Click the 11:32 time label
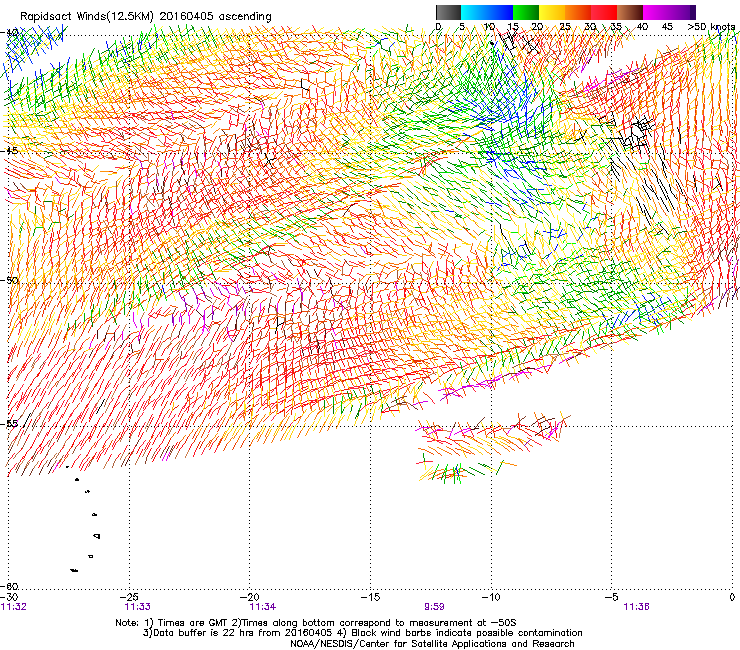The width and height of the screenshot is (740, 650). click(x=14, y=607)
